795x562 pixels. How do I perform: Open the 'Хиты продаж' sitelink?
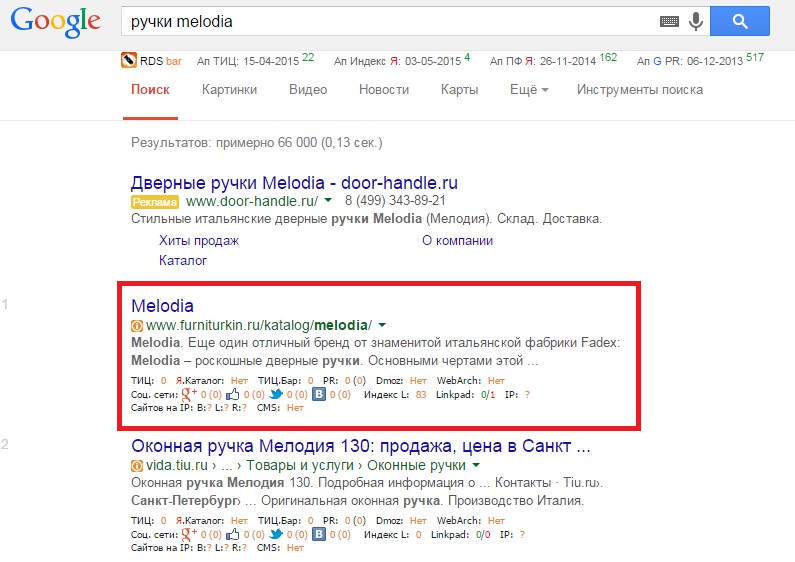point(199,240)
